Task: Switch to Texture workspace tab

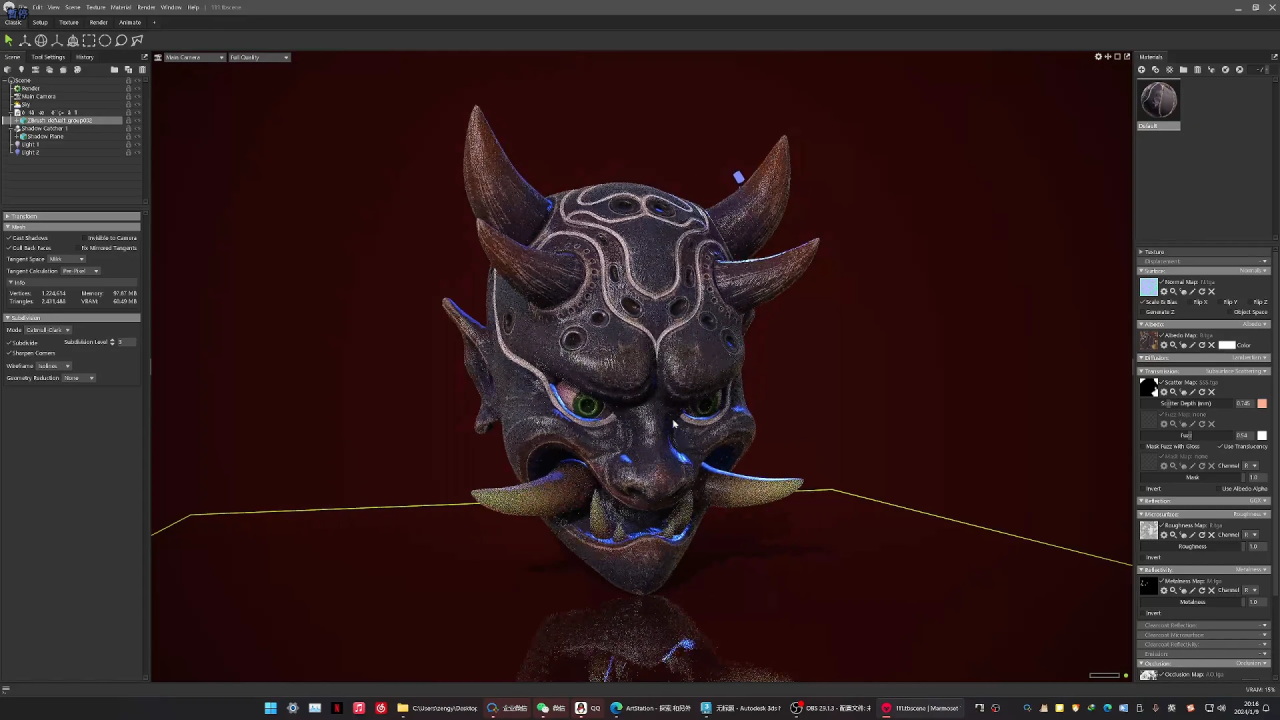Action: click(x=69, y=22)
